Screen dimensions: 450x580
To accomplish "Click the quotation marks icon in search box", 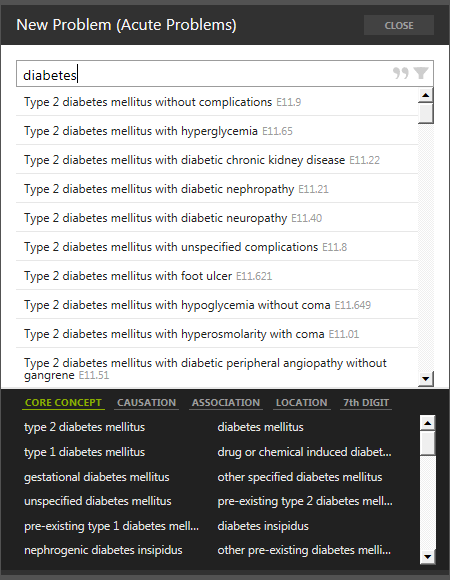I will 400,73.
